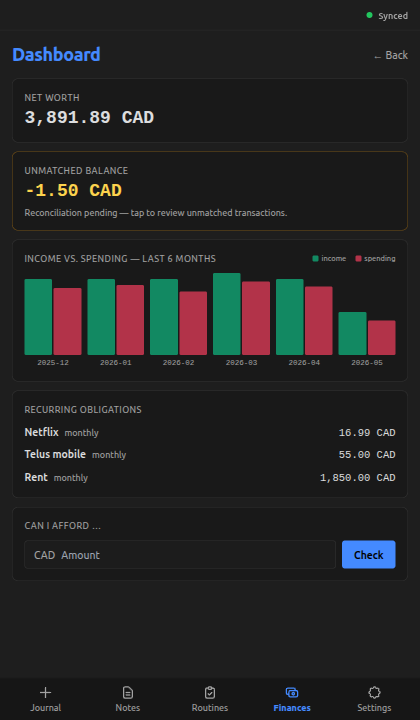This screenshot has height=720, width=420.
Task: Click the spending legend swatch
Action: point(358,259)
